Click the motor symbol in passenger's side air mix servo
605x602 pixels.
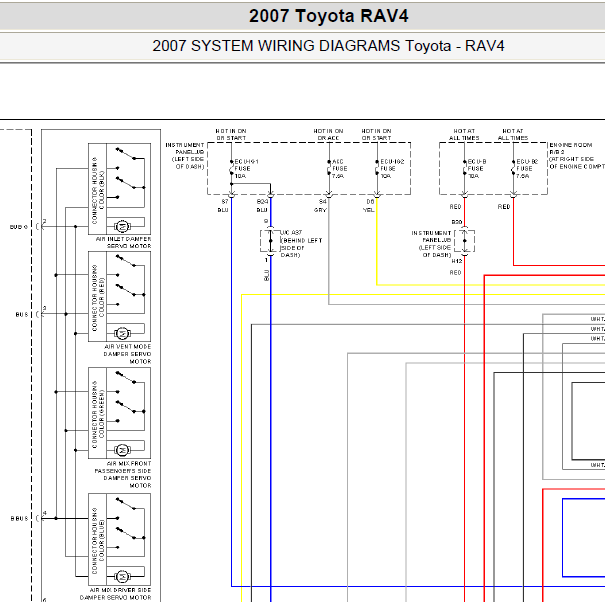click(x=122, y=450)
